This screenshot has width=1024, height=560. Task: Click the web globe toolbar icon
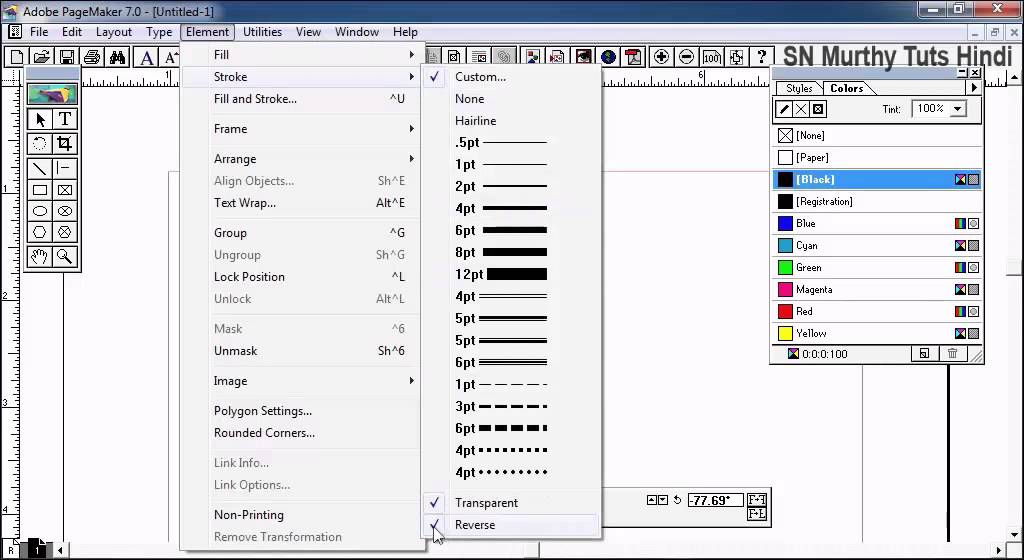[608, 57]
